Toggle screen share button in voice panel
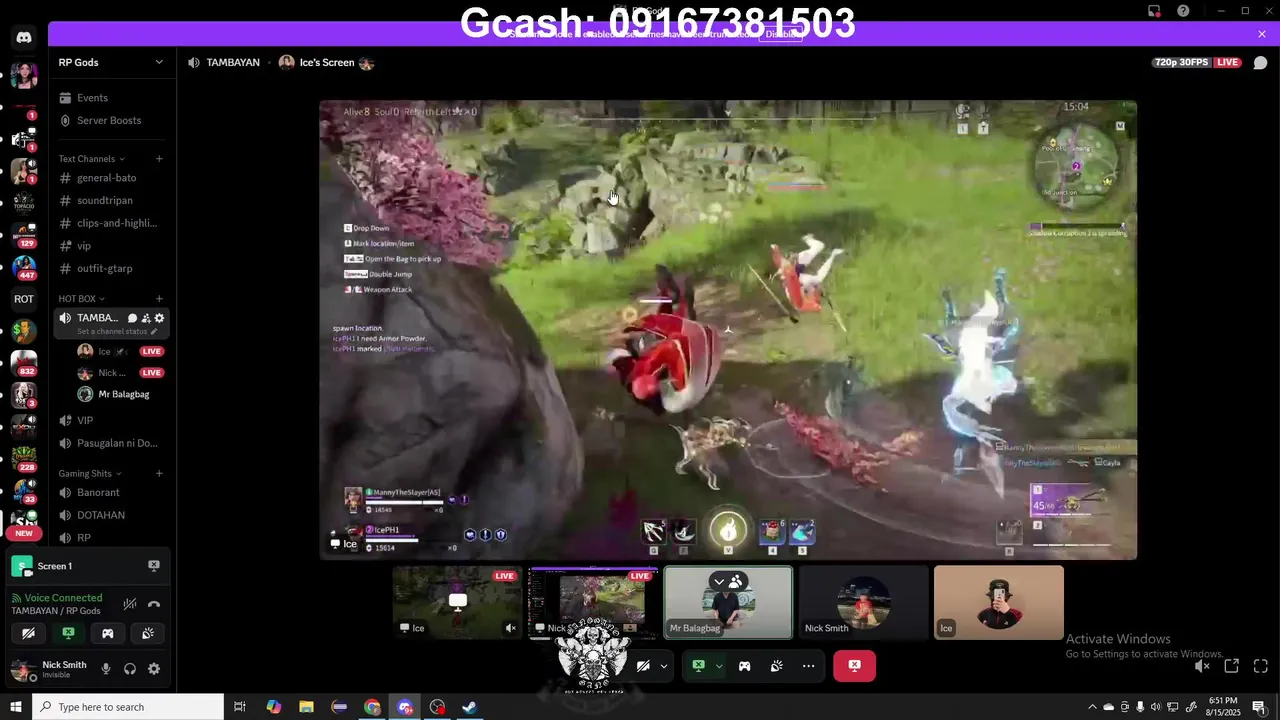The width and height of the screenshot is (1280, 720). (68, 633)
